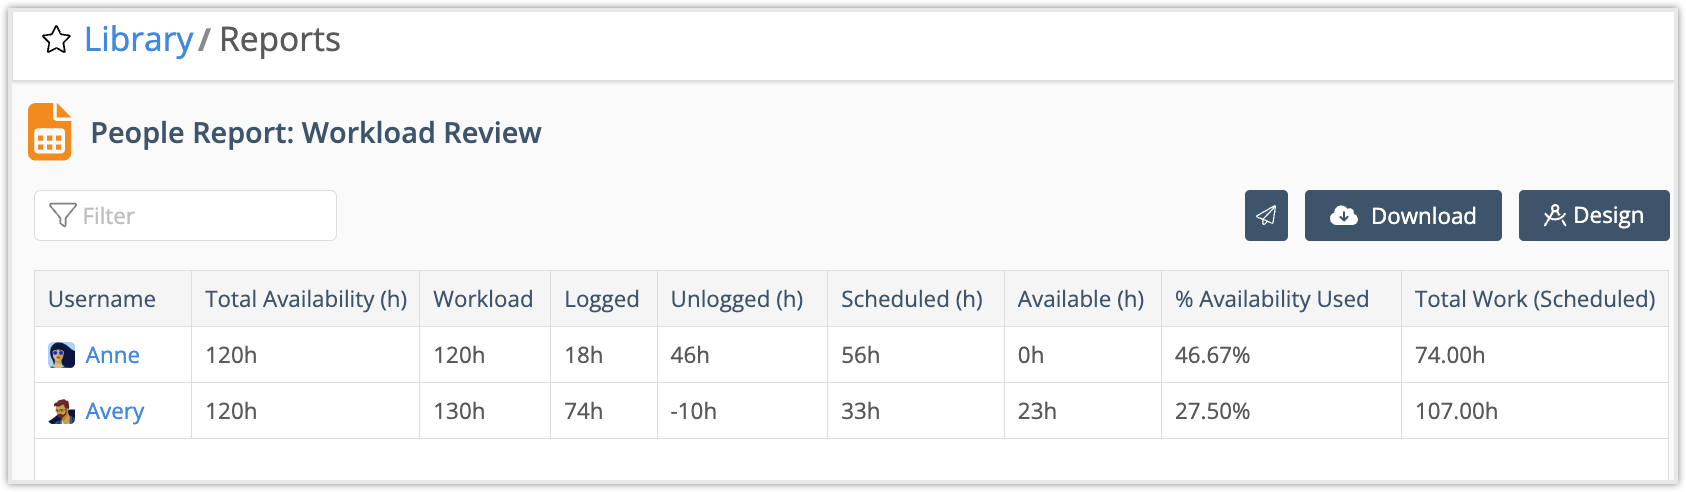Sort by Workload column header

click(483, 299)
